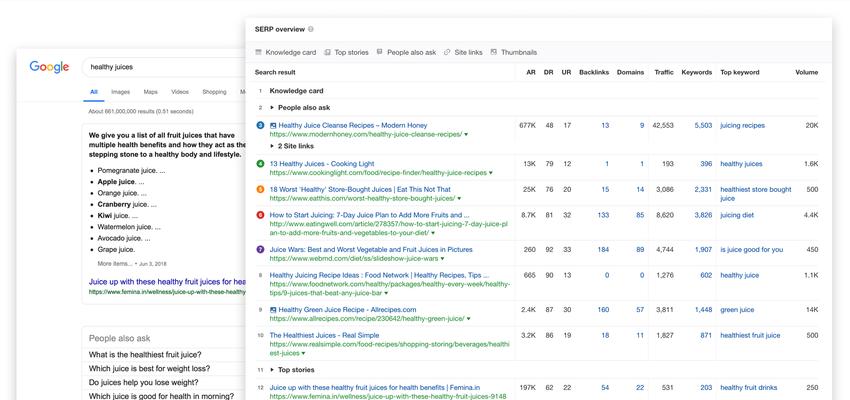850x400 pixels.
Task: Click More items link in snippet
Action: (x=114, y=263)
